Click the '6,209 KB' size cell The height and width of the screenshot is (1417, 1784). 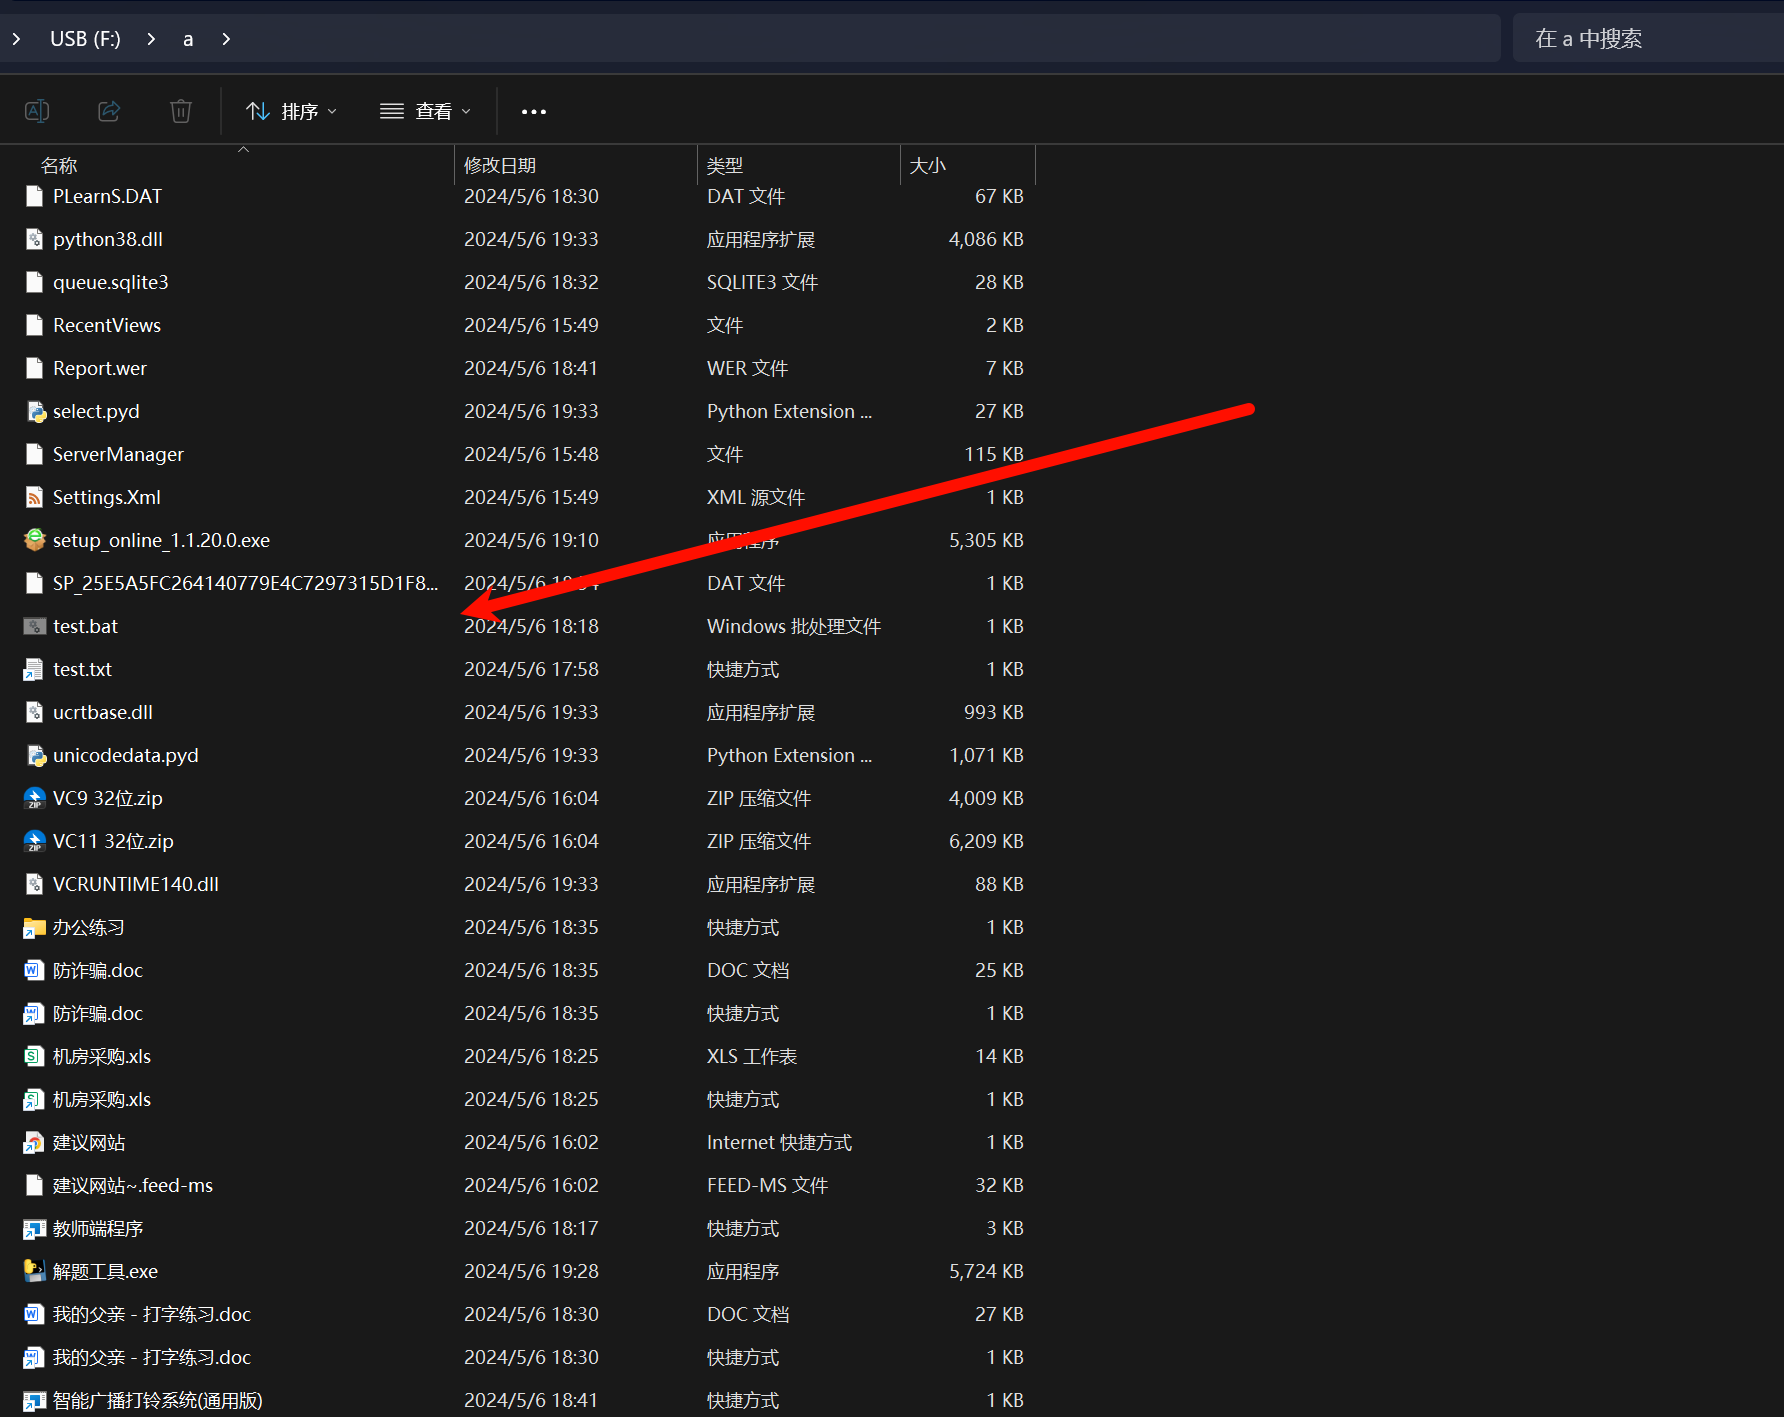[986, 841]
